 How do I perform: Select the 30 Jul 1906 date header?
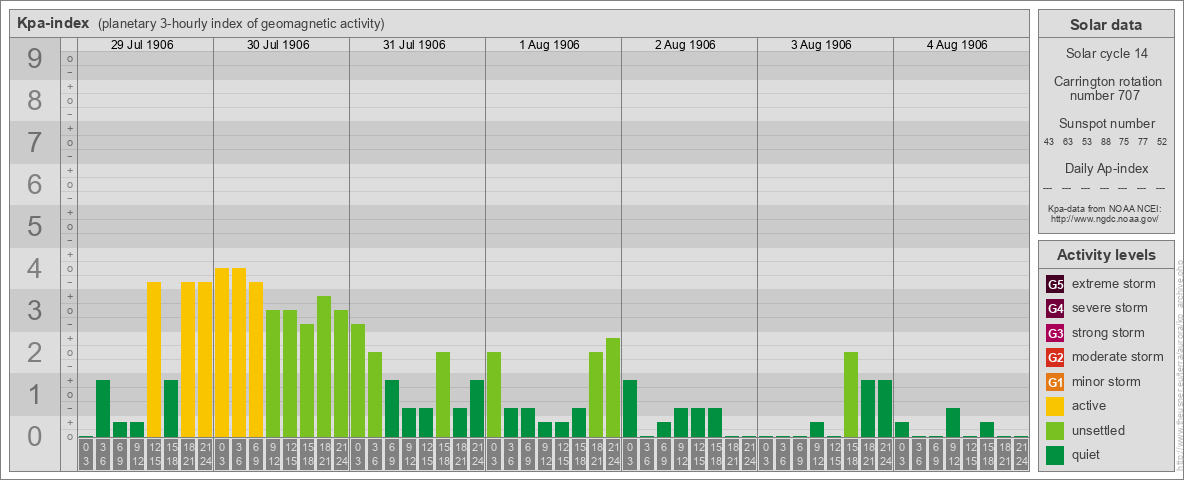click(279, 45)
